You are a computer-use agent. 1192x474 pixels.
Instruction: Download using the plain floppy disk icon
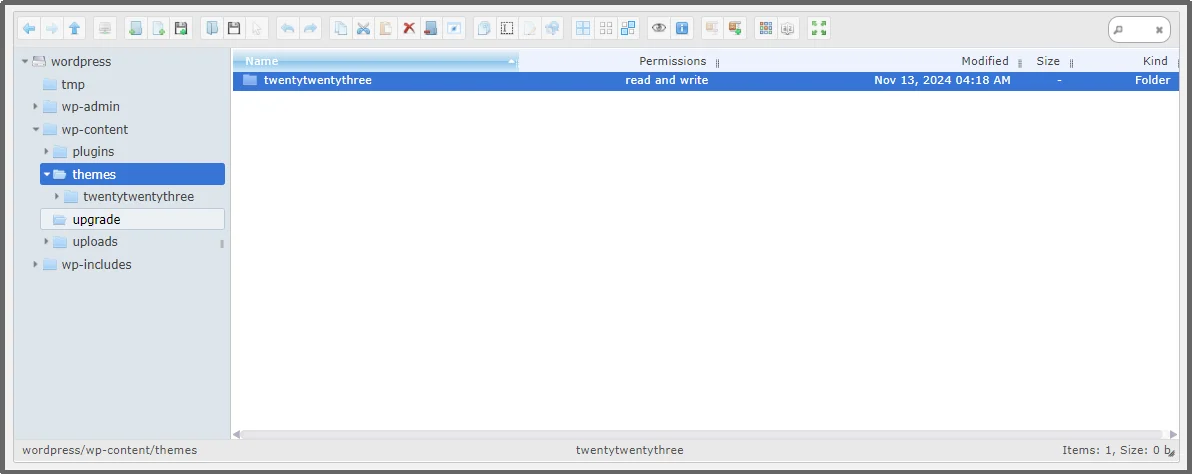[x=234, y=29]
